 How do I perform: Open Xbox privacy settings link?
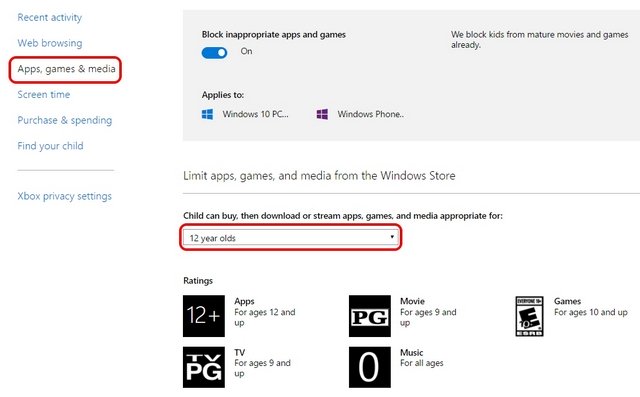click(64, 196)
